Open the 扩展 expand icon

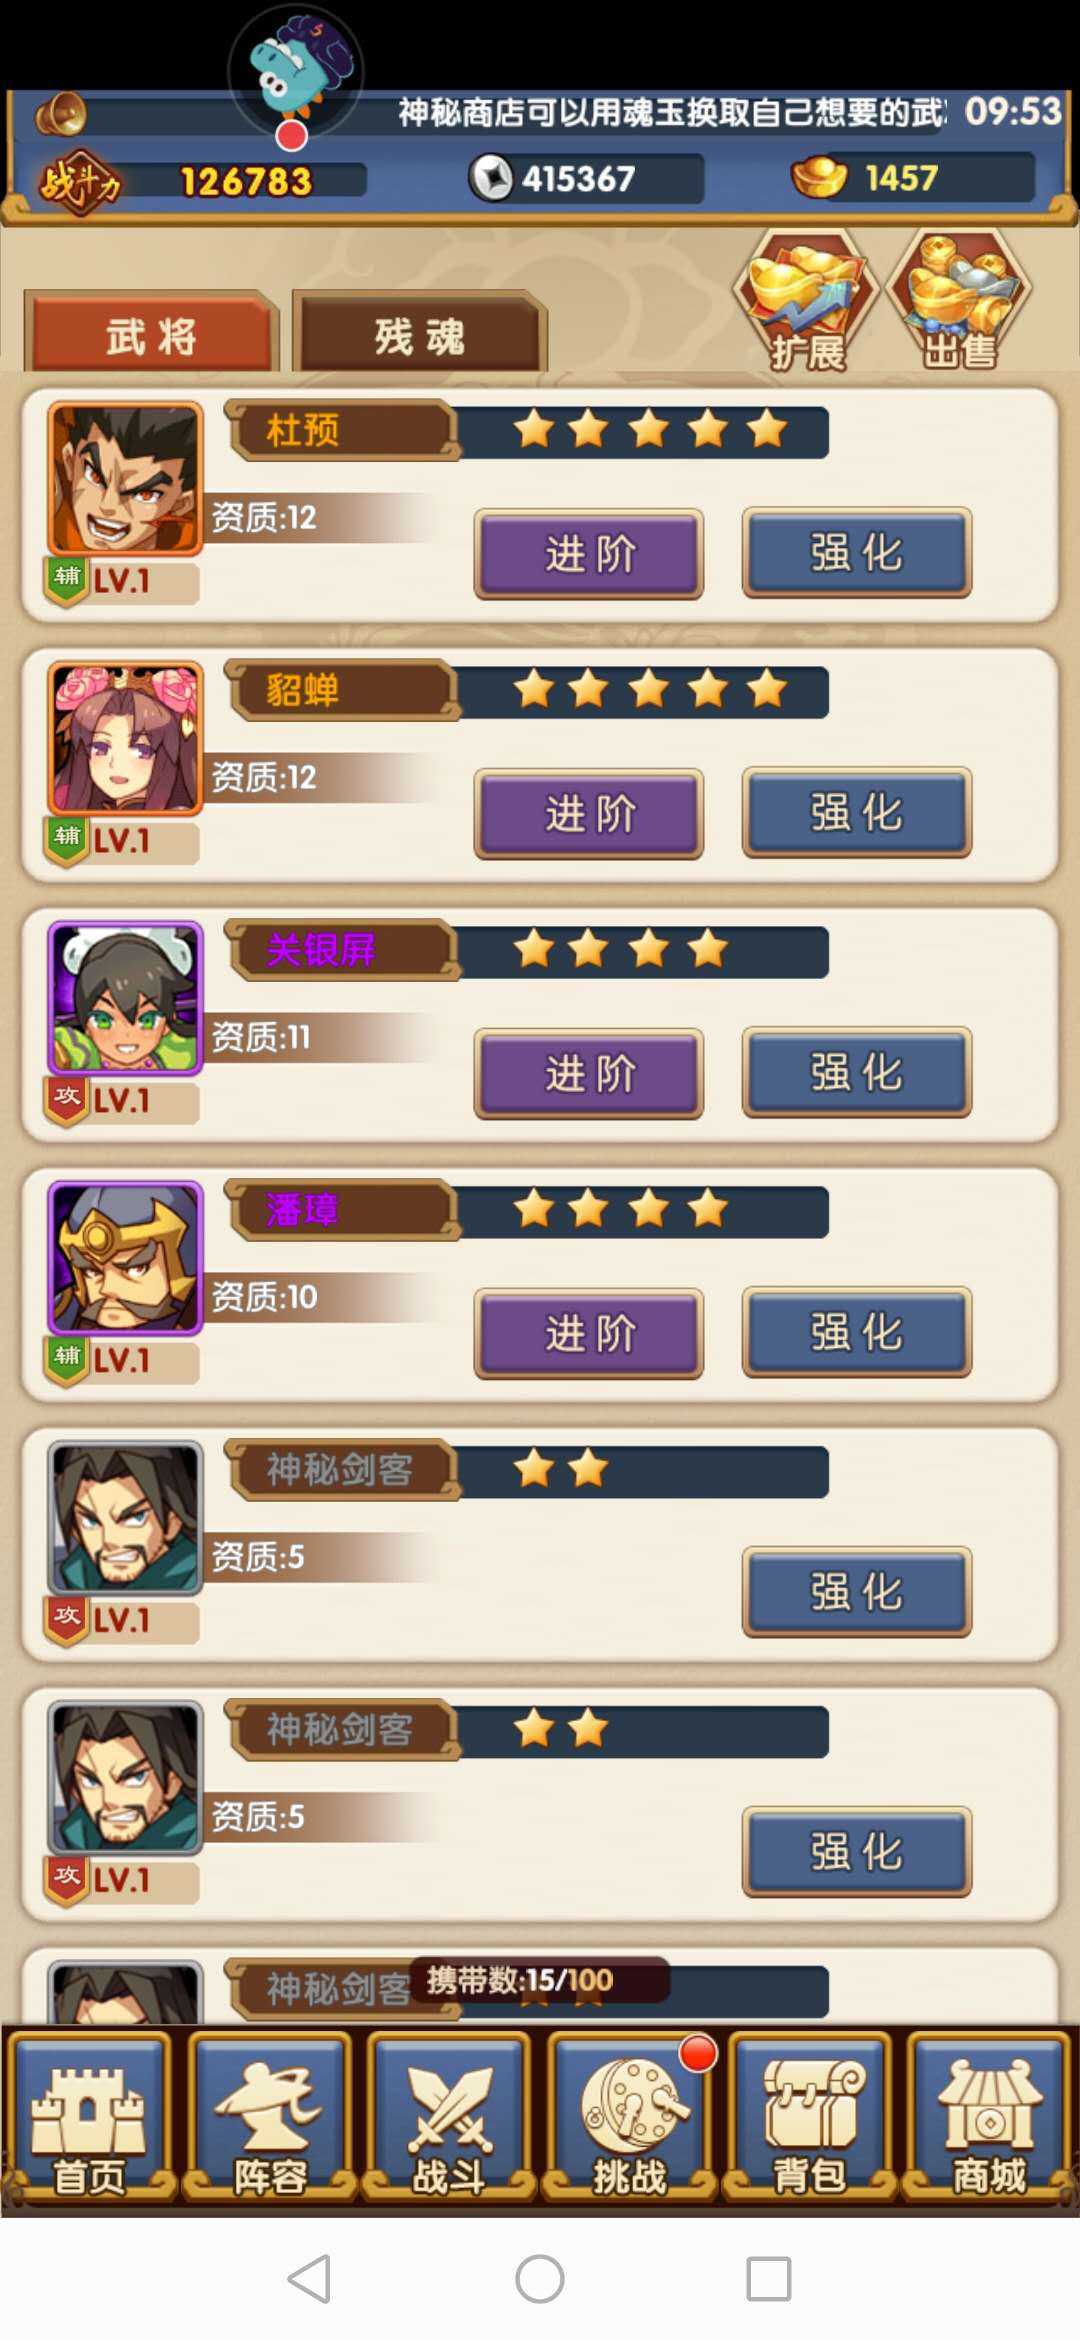pyautogui.click(x=806, y=298)
